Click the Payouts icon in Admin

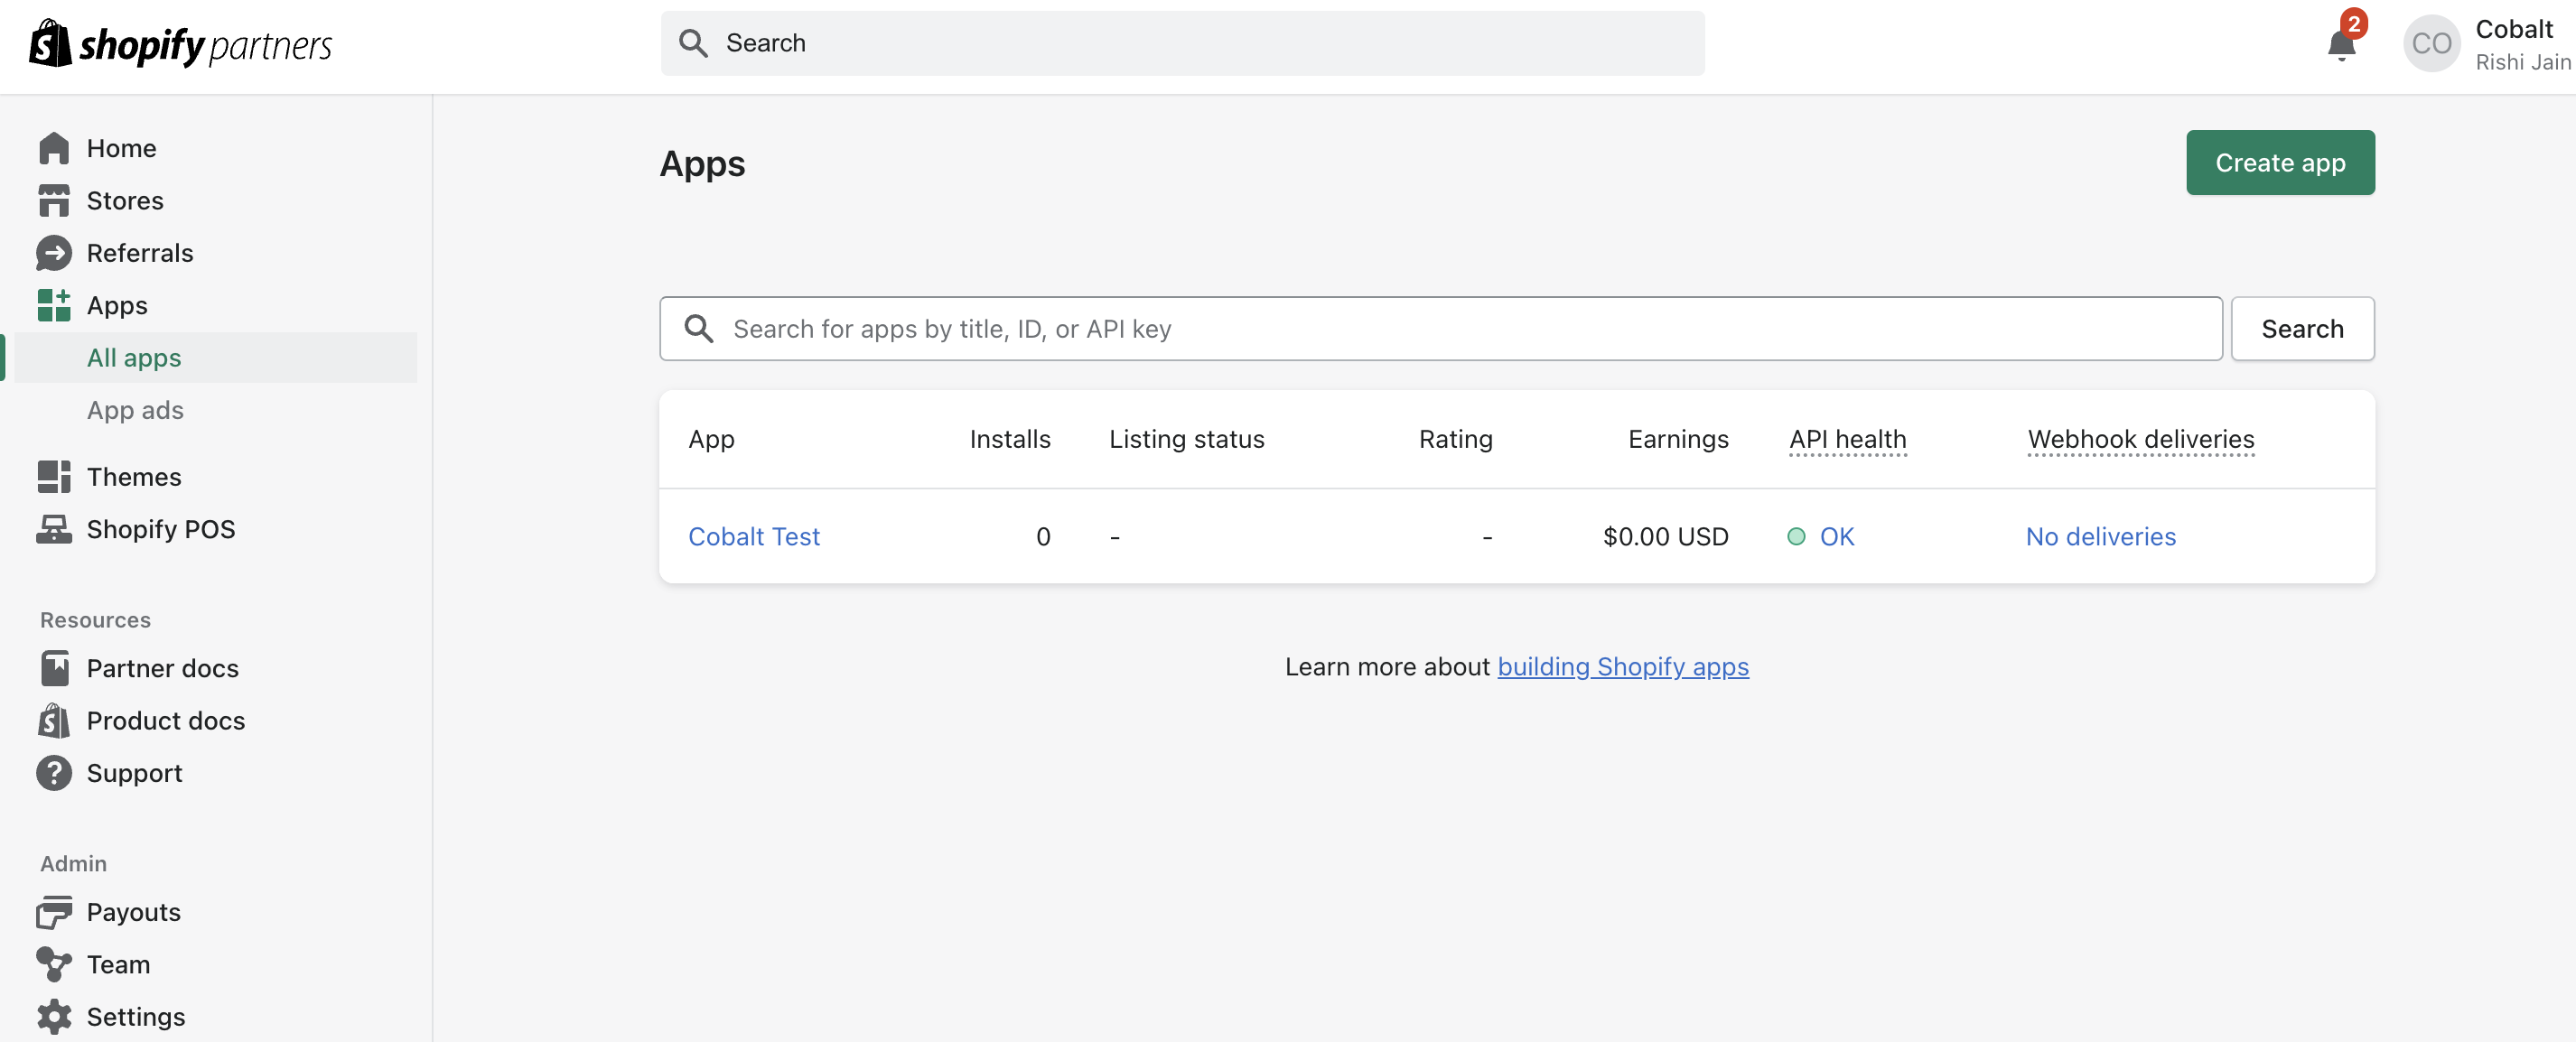click(x=54, y=912)
